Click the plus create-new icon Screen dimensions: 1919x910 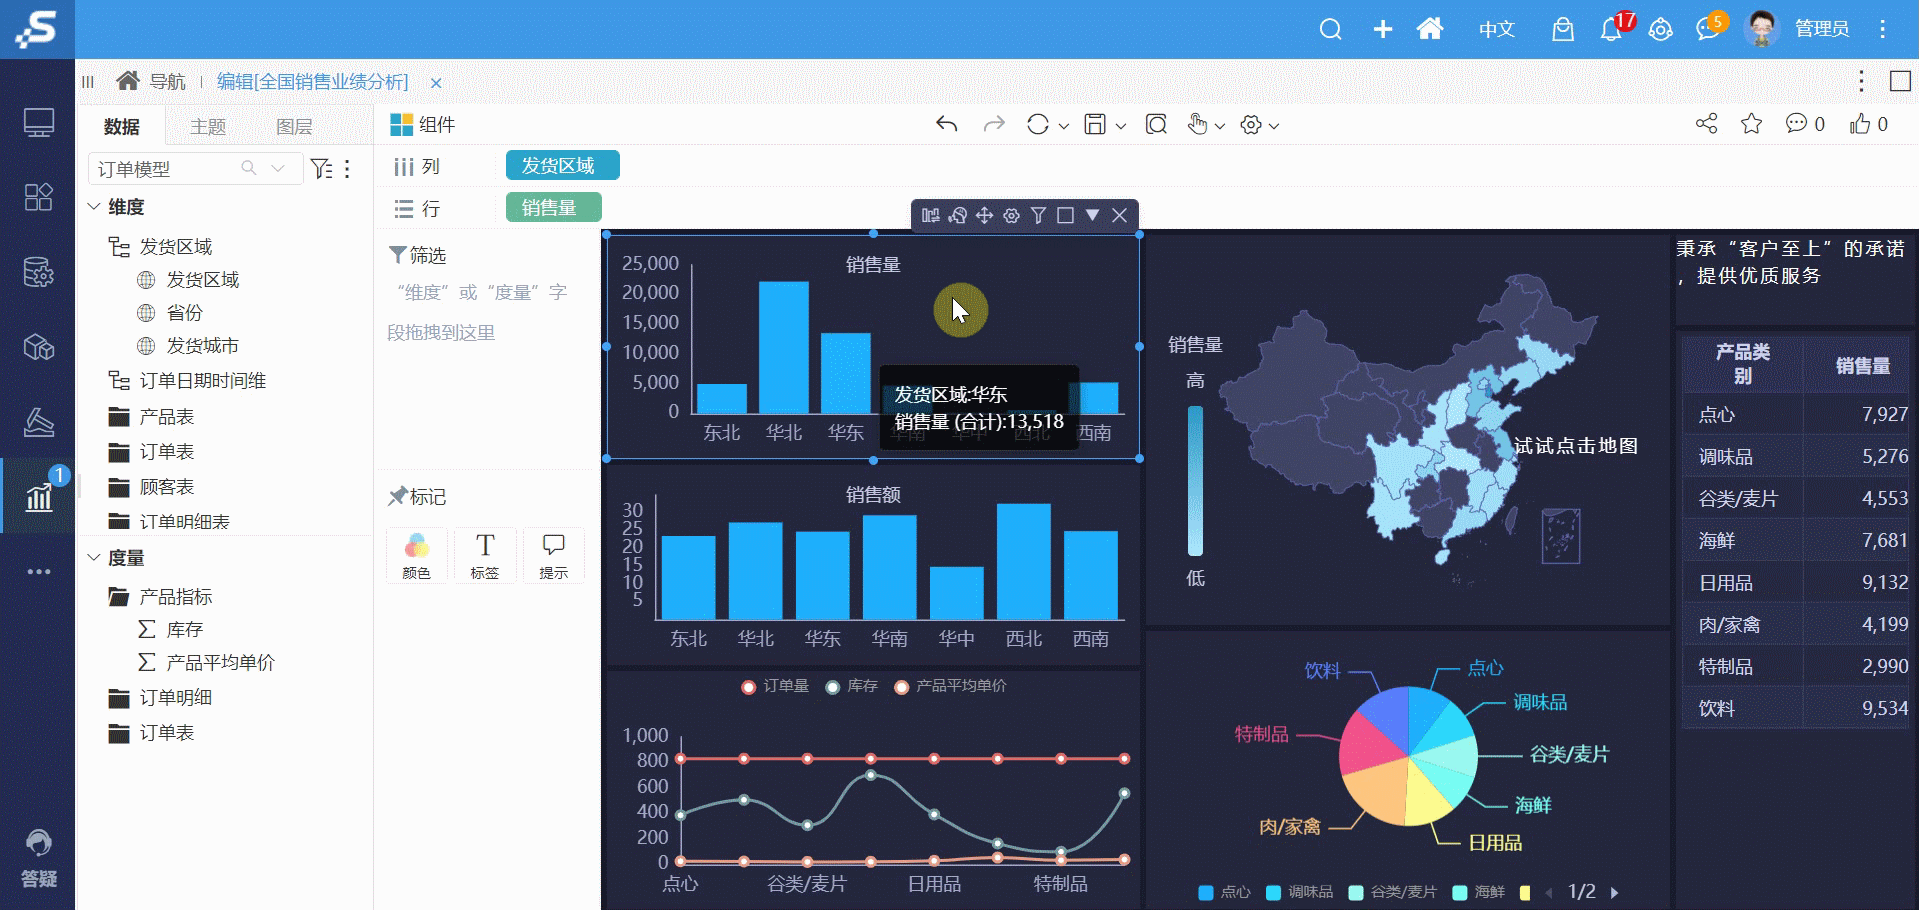pos(1383,29)
